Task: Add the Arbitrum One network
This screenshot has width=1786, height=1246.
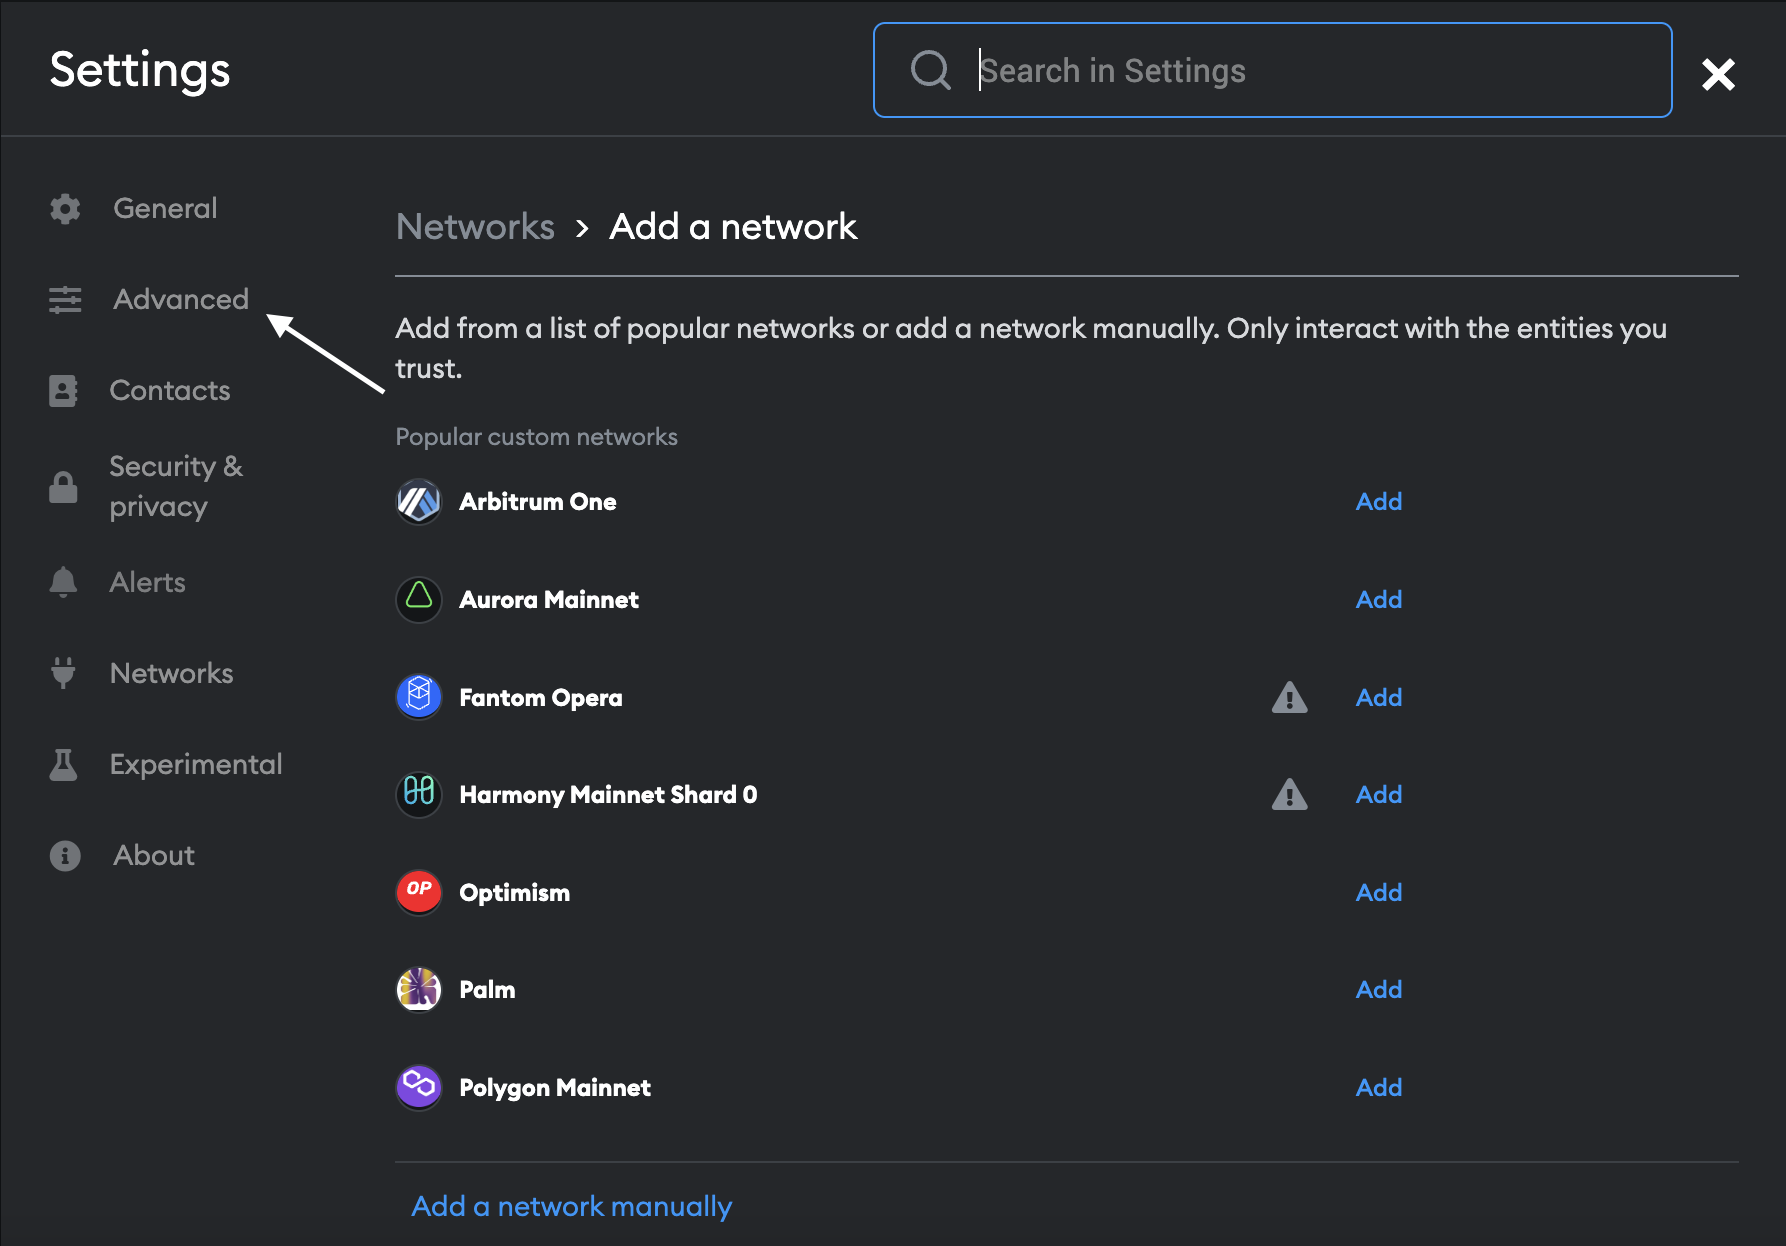Action: [1379, 501]
